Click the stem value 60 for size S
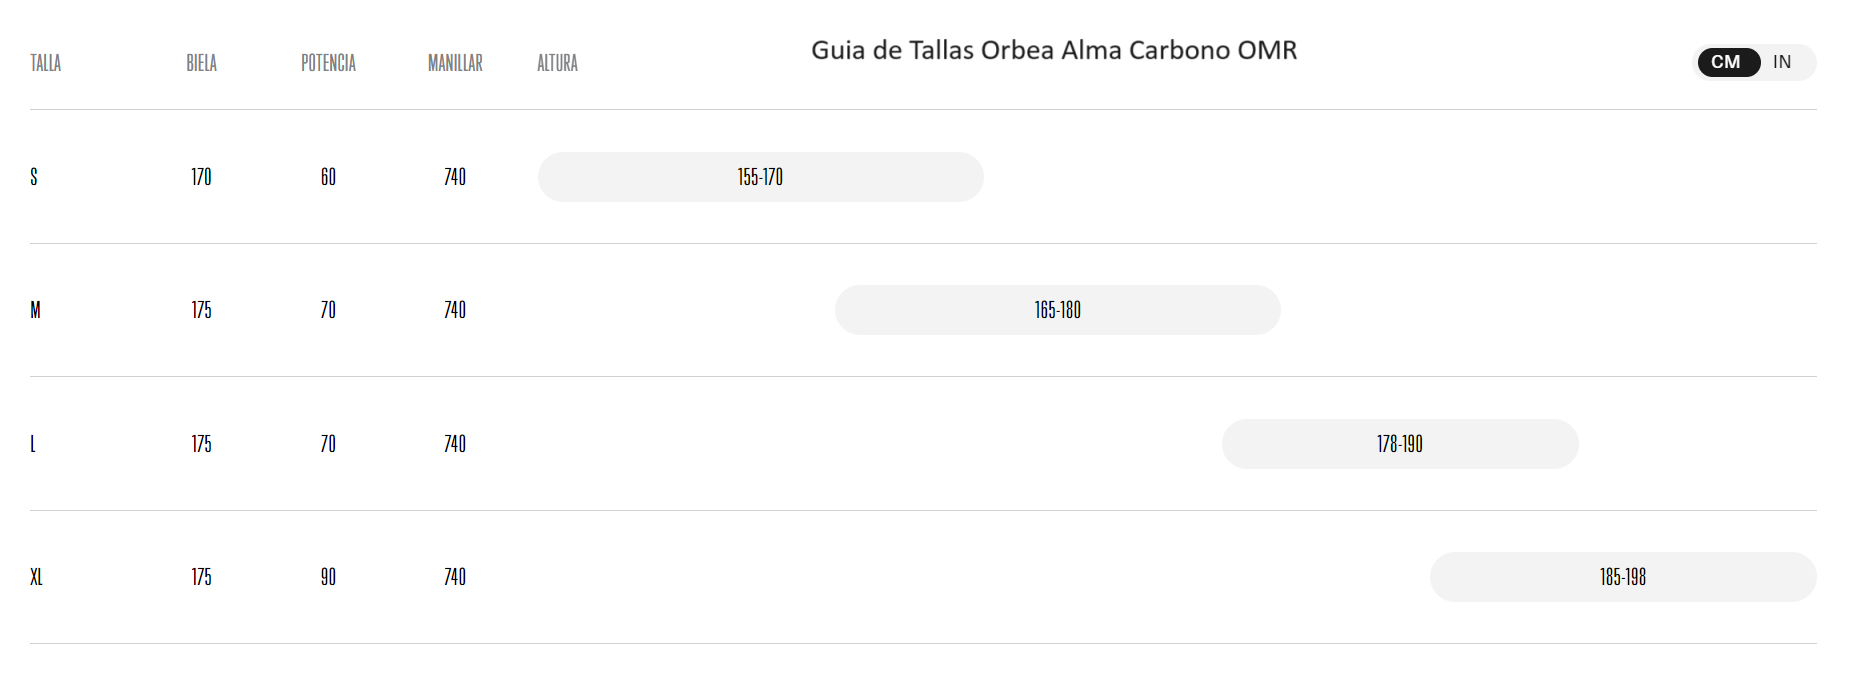Viewport: 1867px width, 674px height. pyautogui.click(x=328, y=177)
